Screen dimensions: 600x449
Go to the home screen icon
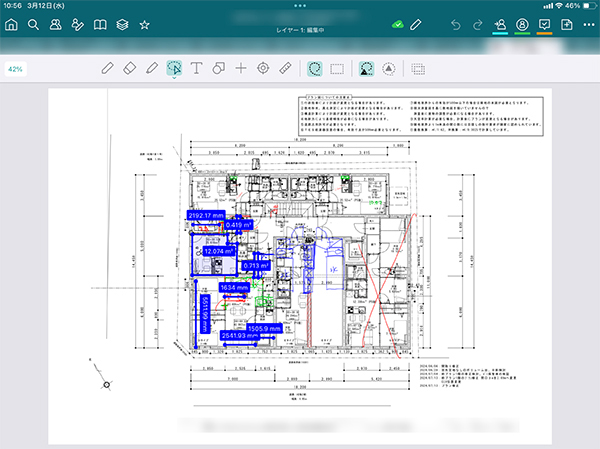coord(11,24)
